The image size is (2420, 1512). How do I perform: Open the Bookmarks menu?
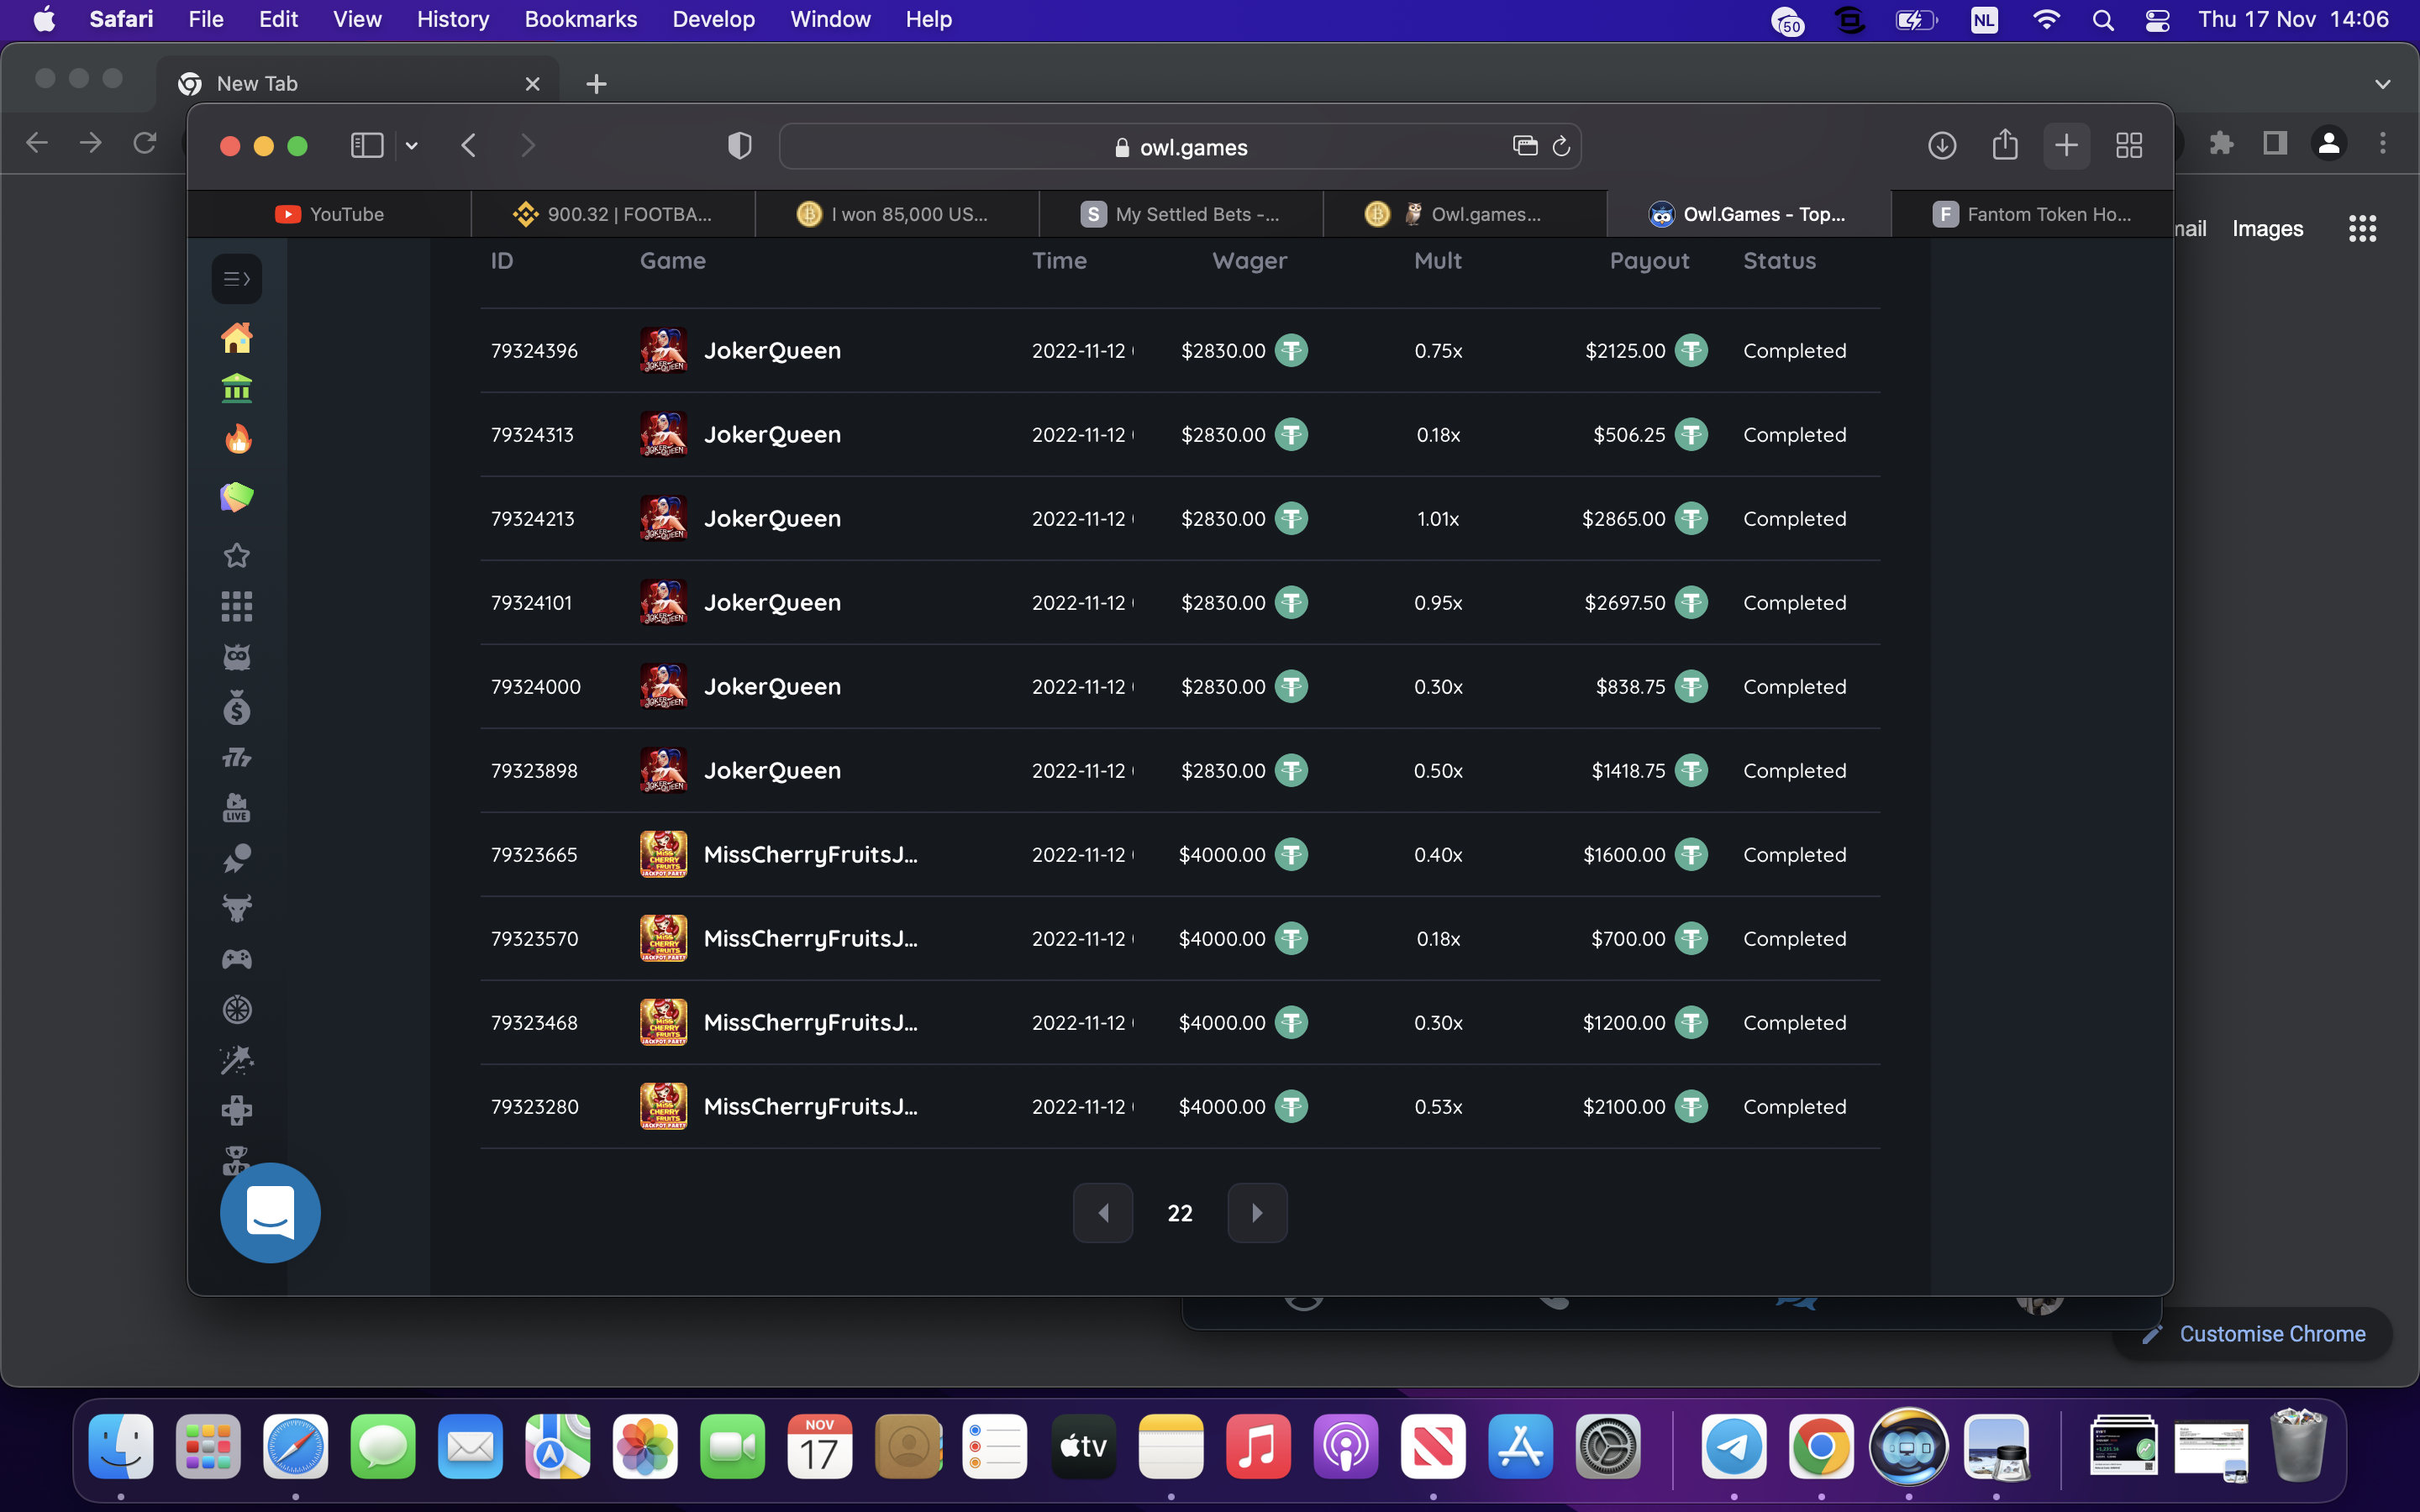tap(580, 19)
